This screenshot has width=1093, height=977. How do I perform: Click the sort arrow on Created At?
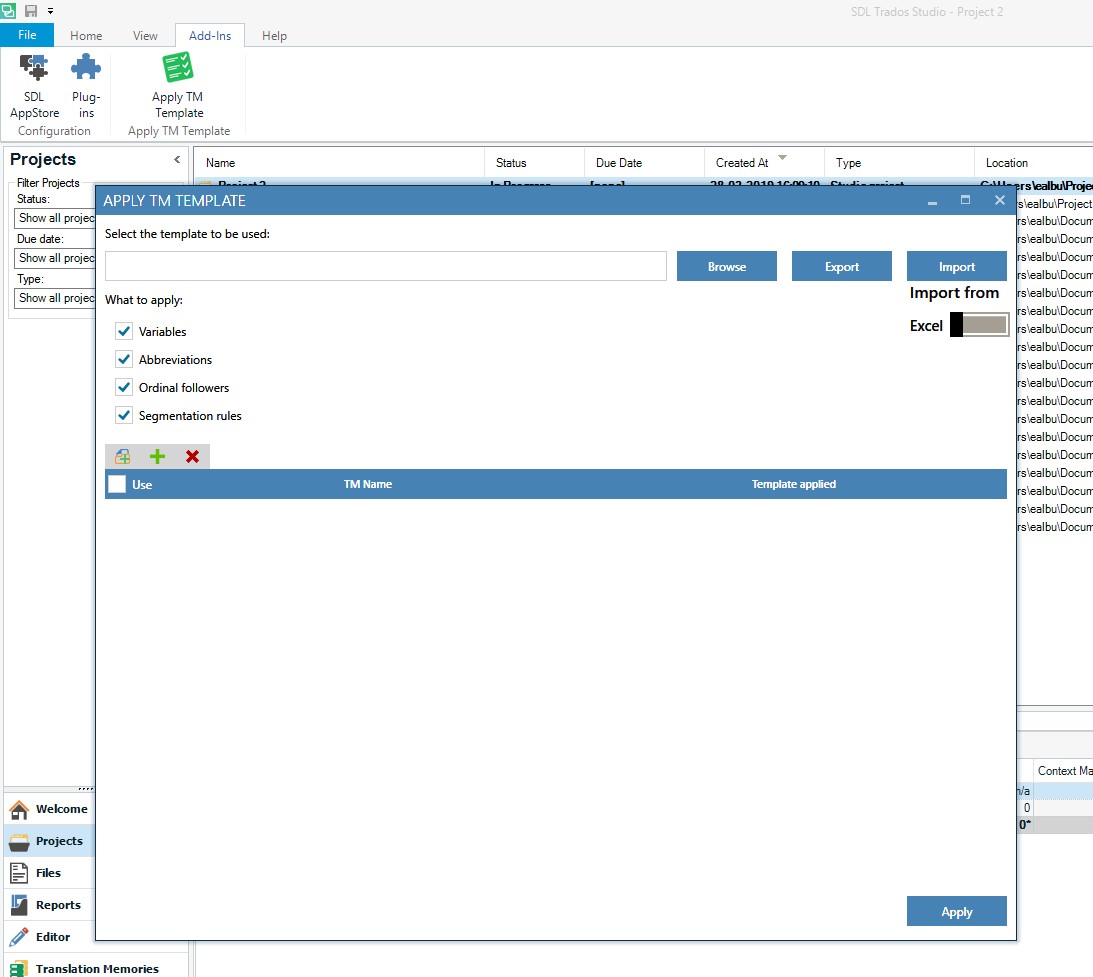pos(782,158)
